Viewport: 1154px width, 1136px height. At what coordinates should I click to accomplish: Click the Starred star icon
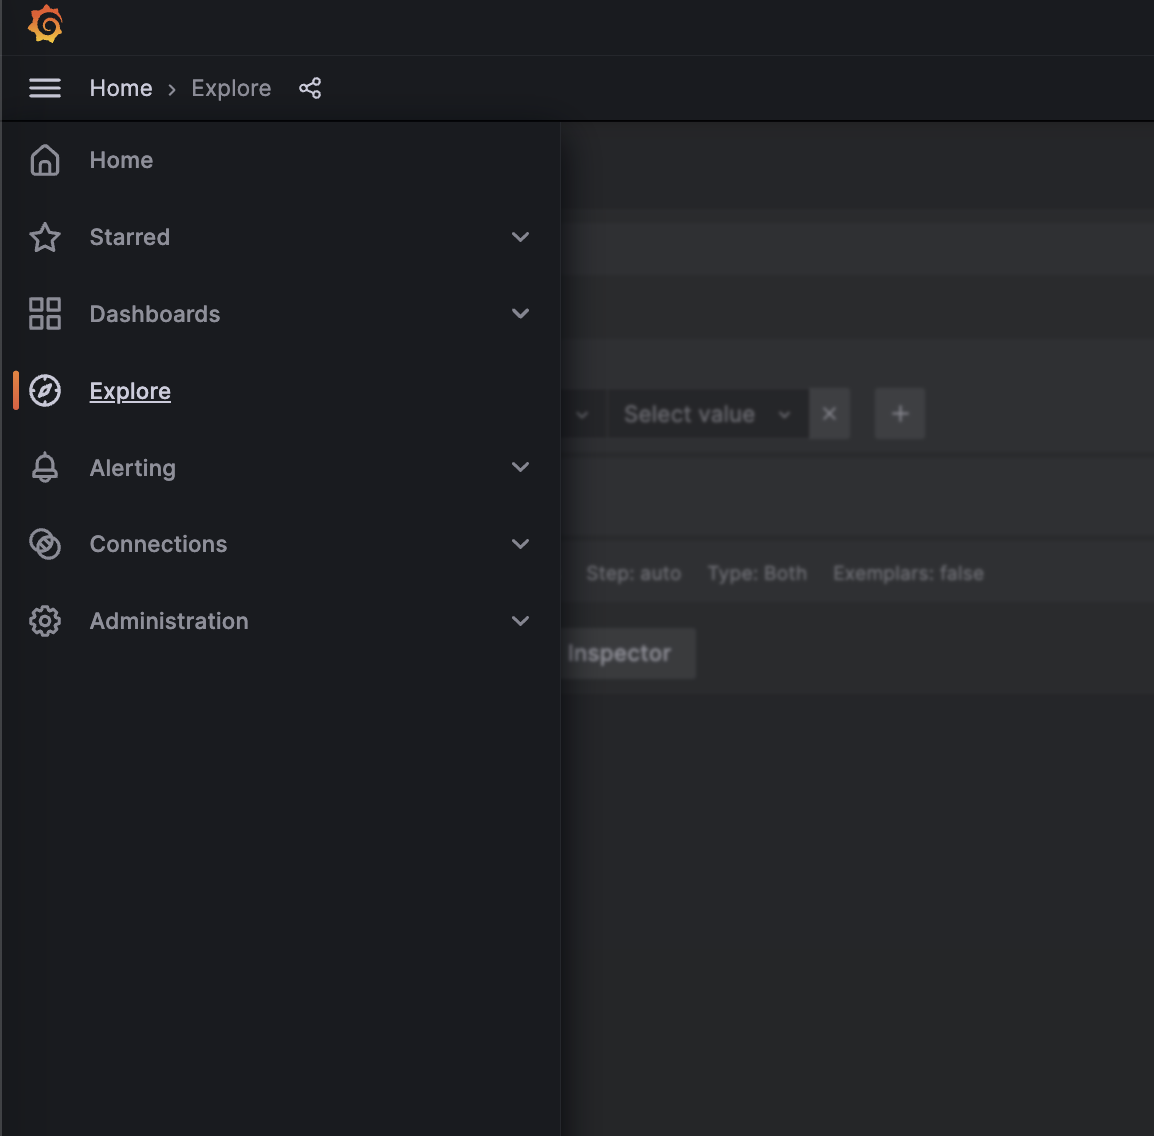click(x=45, y=237)
